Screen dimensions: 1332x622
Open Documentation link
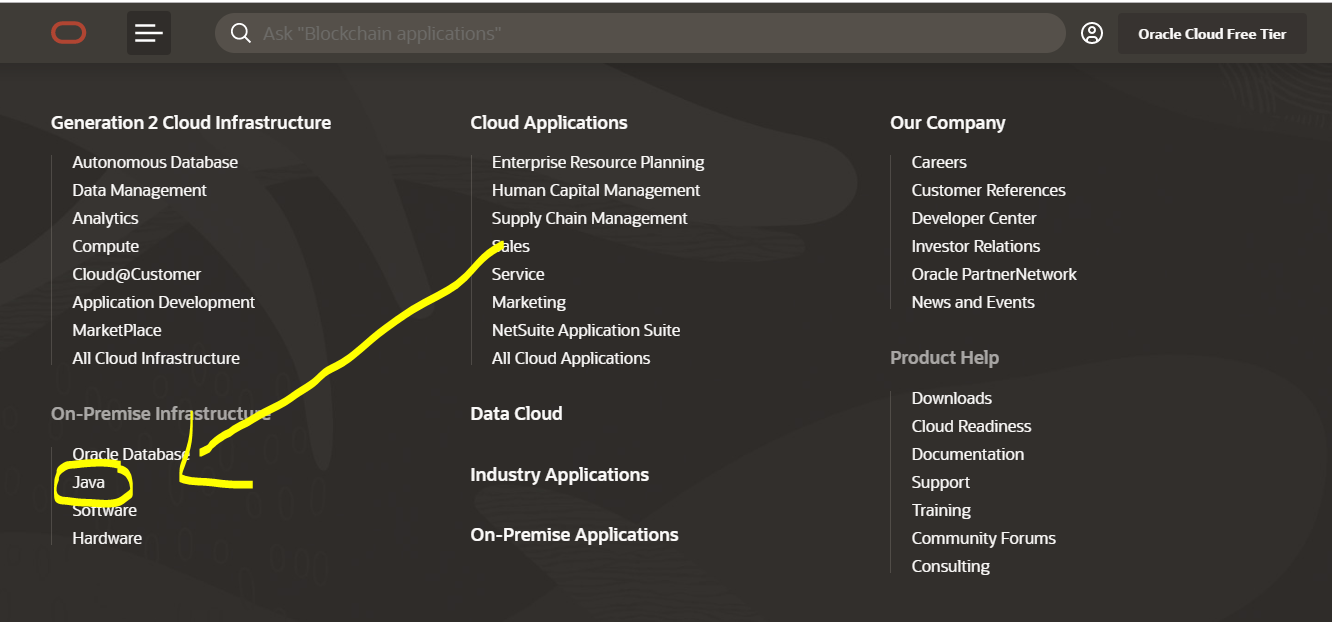click(x=968, y=454)
